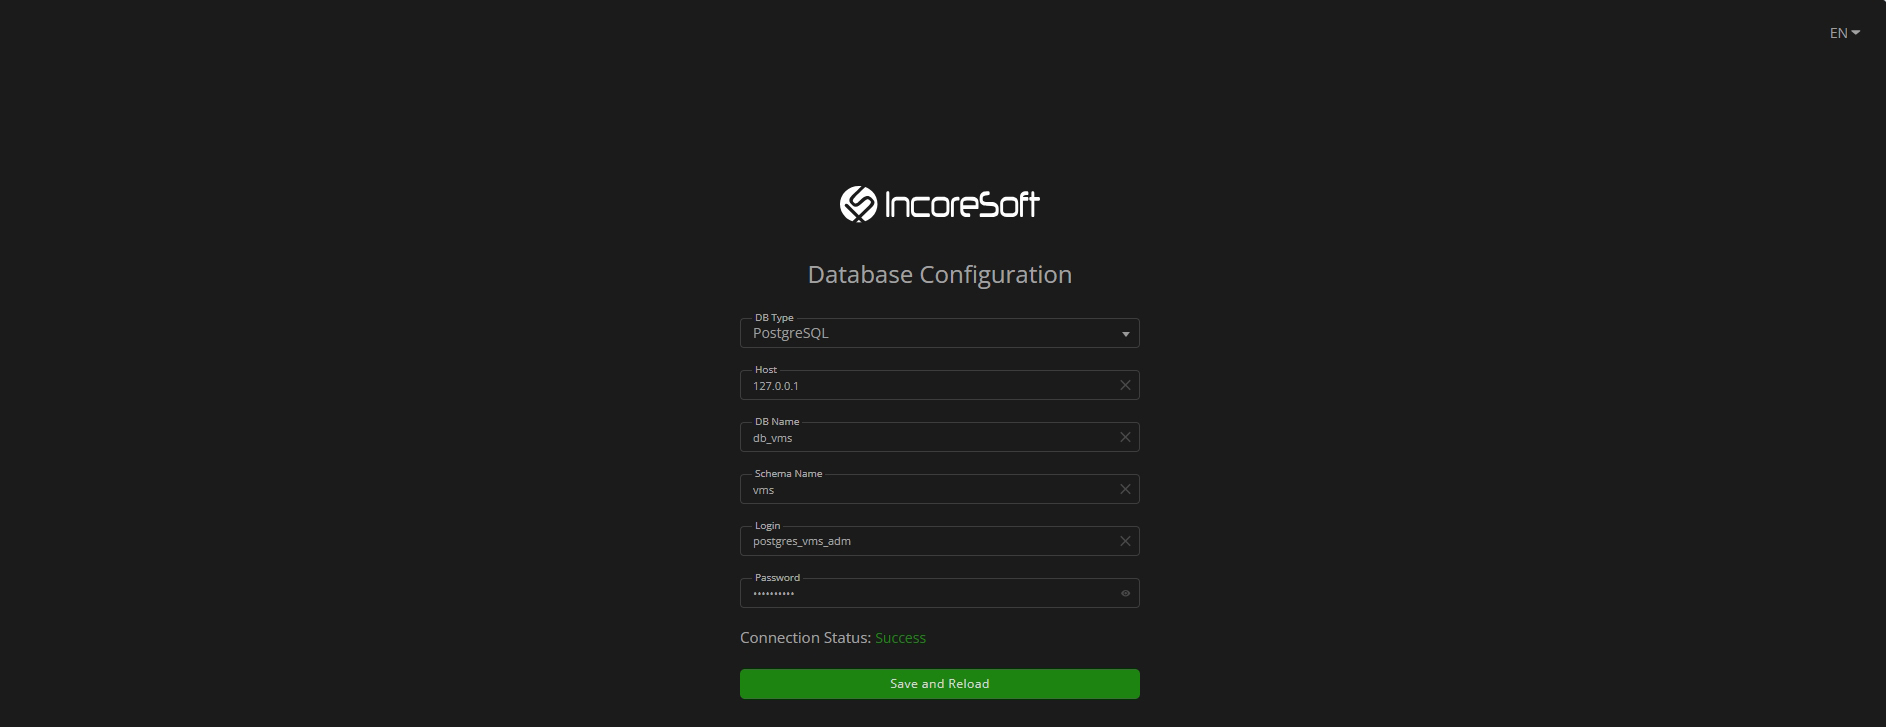Screen dimensions: 1886x727
Task: Clear the Schema Name field with its X icon
Action: [1125, 489]
